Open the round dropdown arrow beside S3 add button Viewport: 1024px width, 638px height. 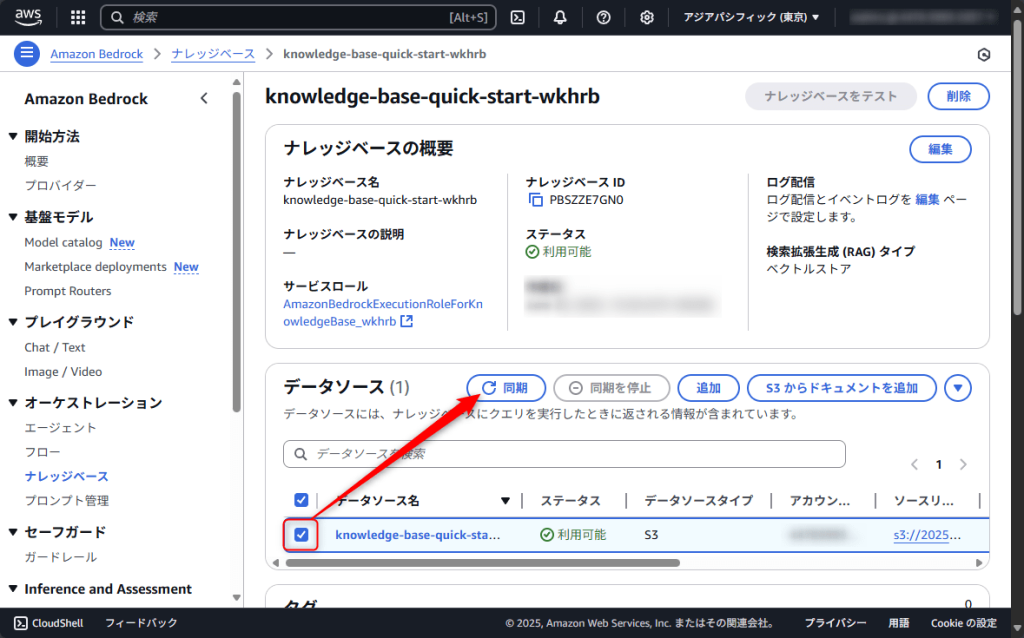pos(957,388)
